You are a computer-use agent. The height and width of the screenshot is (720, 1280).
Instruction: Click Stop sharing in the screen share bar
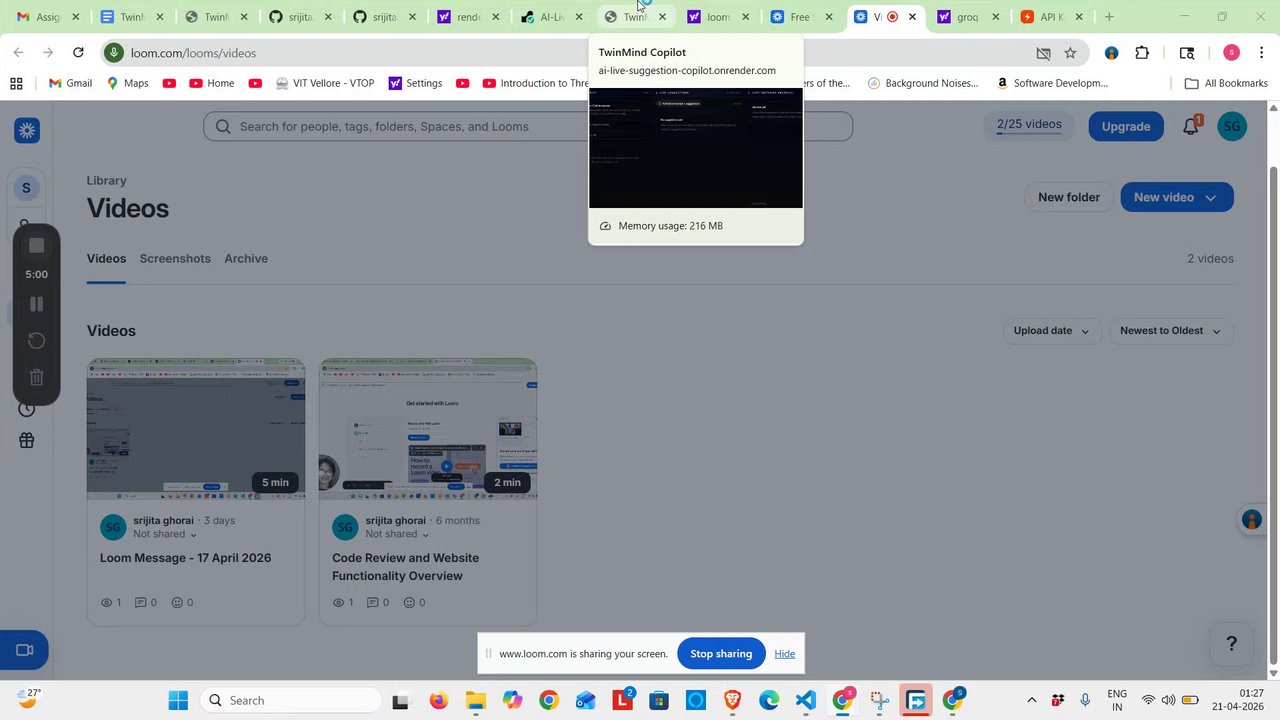tap(721, 654)
